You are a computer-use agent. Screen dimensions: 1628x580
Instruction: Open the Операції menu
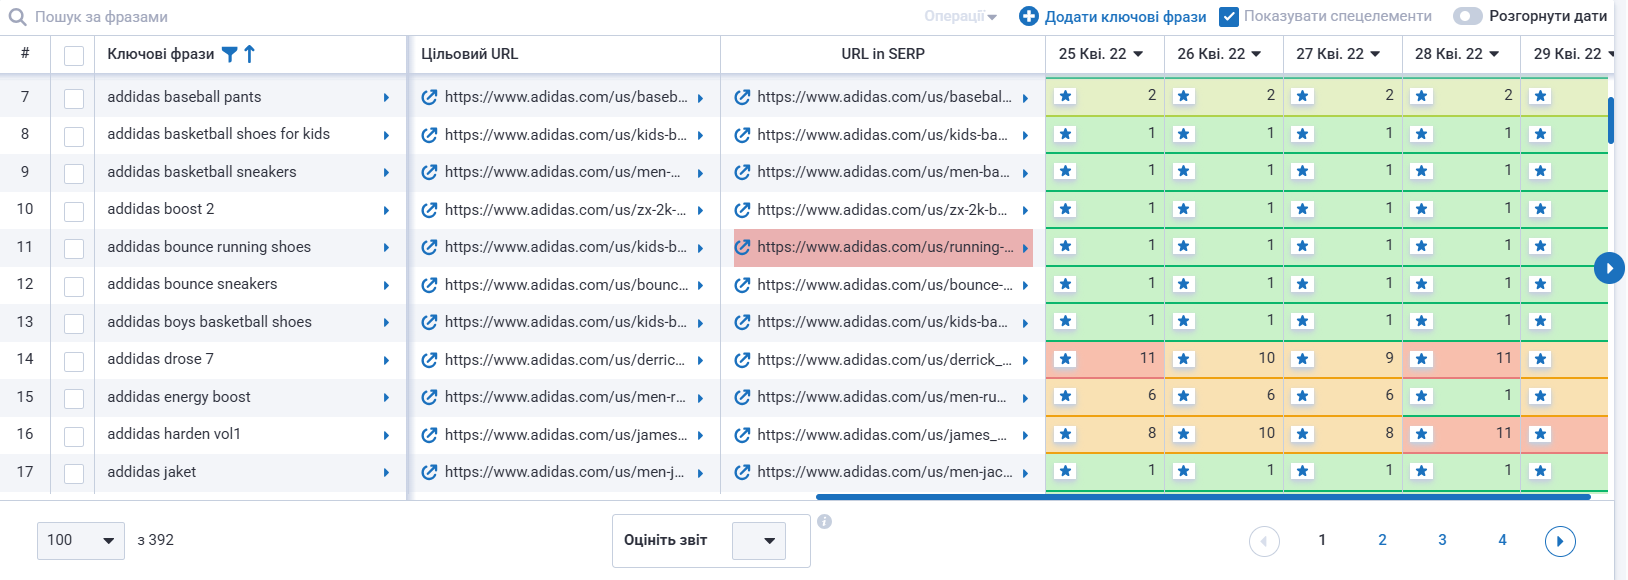[x=960, y=16]
